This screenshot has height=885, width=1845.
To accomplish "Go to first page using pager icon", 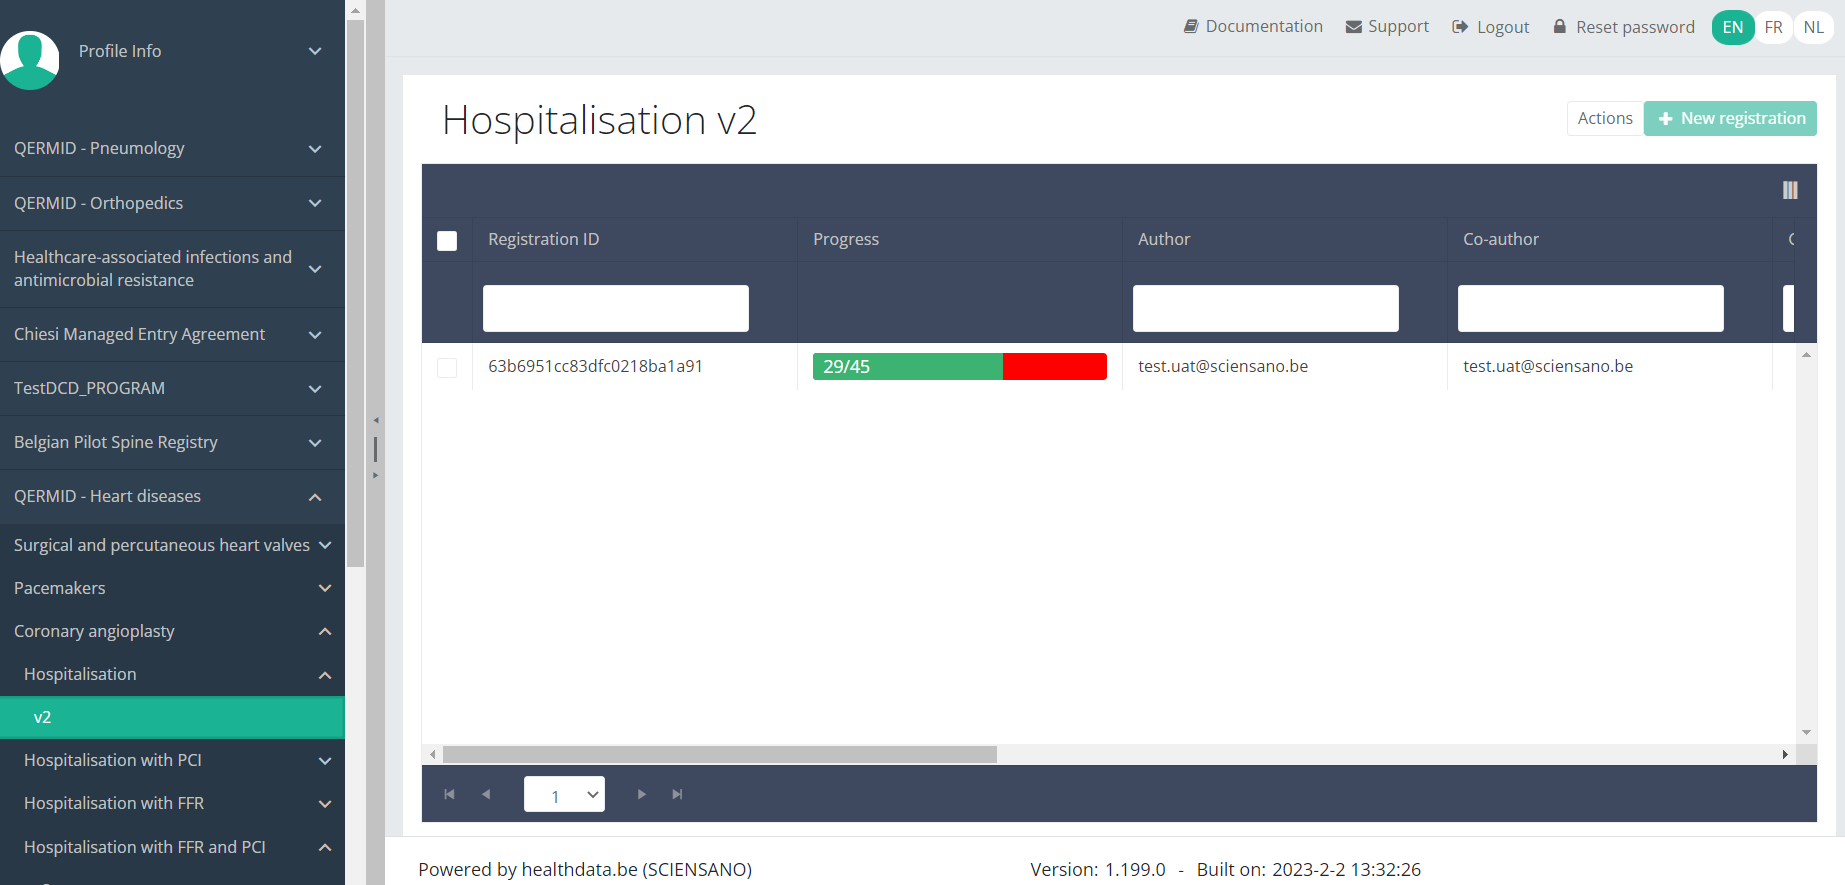I will coord(449,794).
